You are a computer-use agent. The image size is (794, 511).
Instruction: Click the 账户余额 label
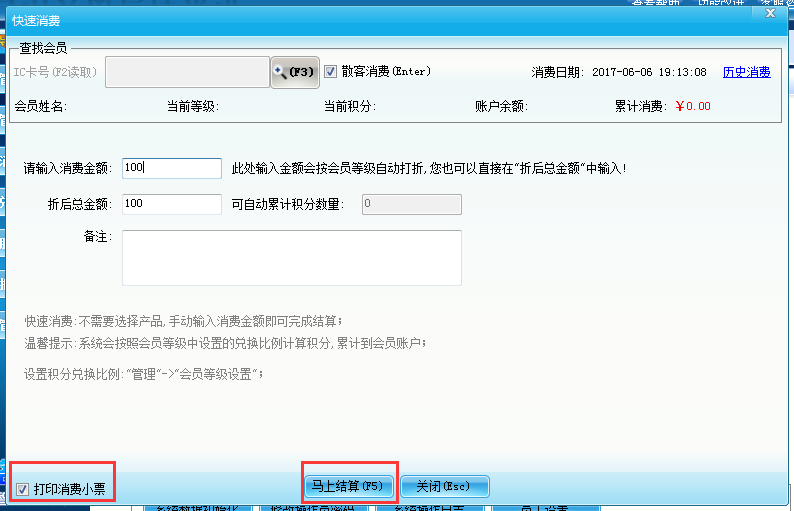click(x=501, y=106)
